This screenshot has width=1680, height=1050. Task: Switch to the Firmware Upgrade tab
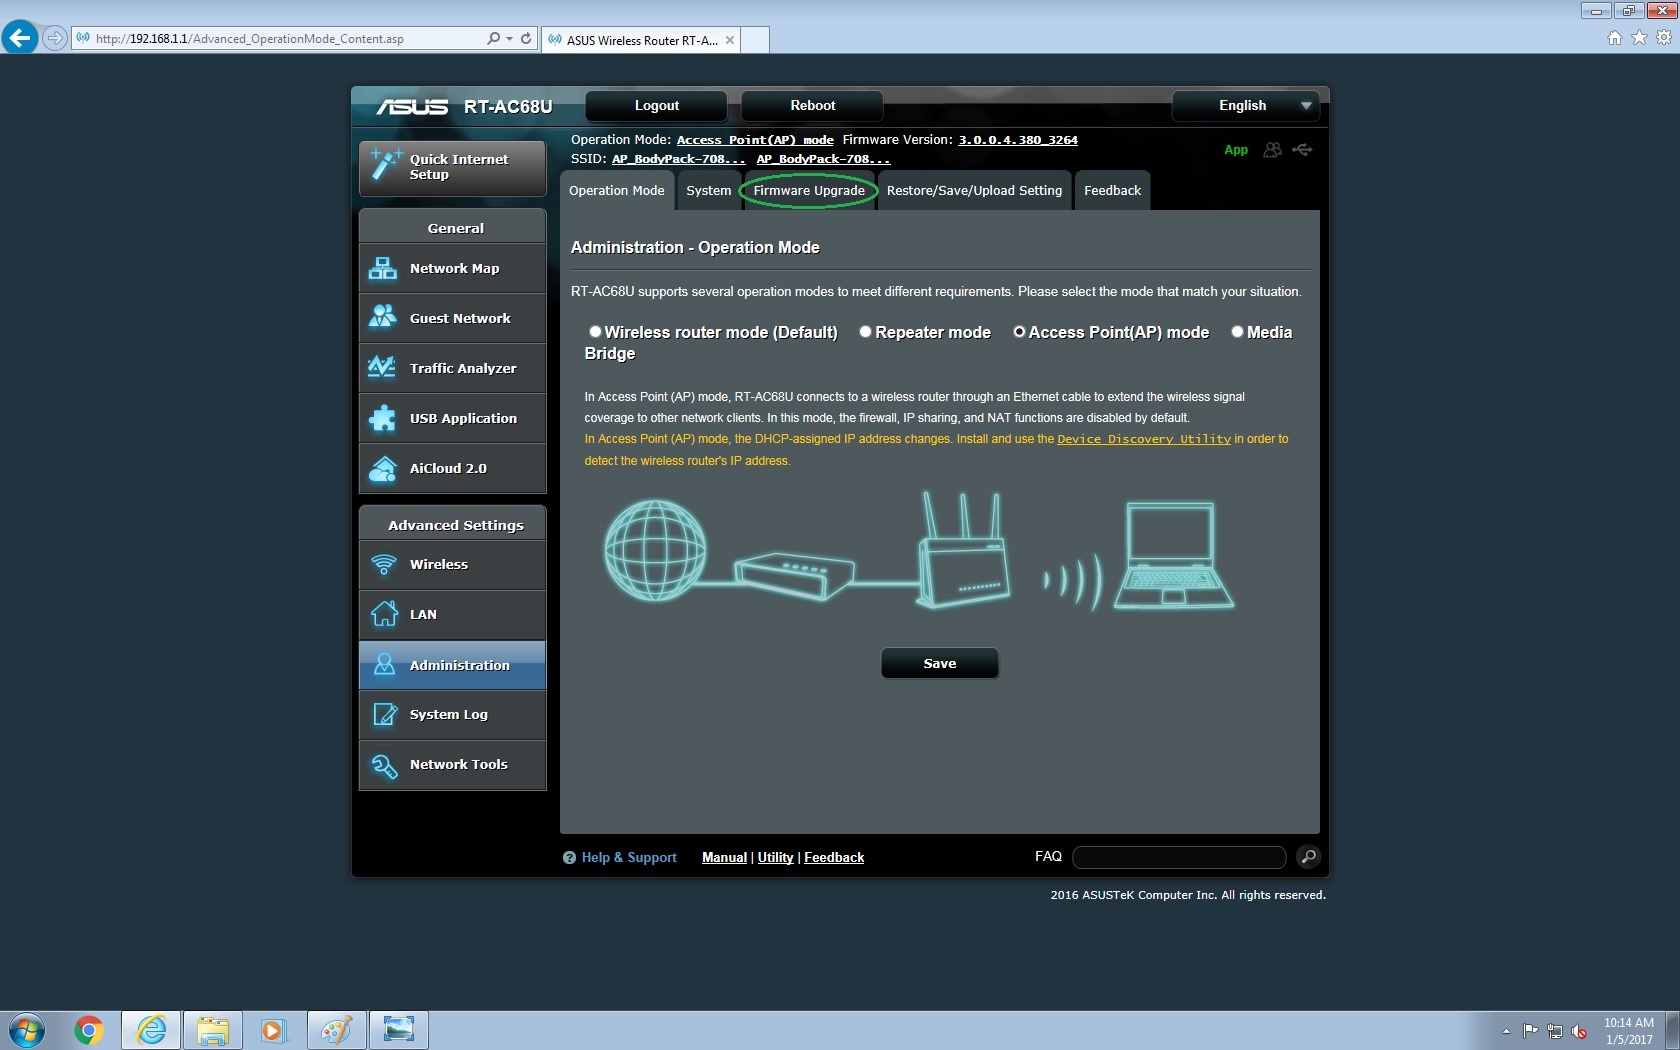click(x=808, y=190)
